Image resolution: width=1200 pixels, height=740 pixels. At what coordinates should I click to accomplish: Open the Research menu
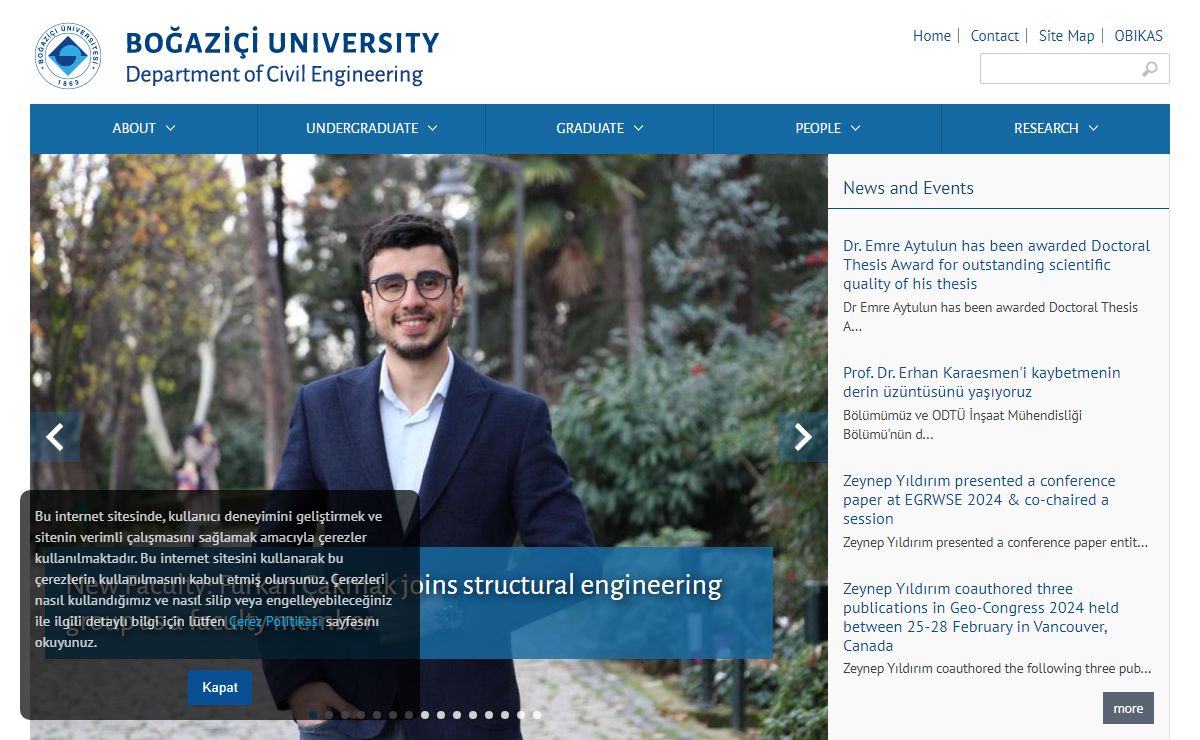pyautogui.click(x=1055, y=128)
